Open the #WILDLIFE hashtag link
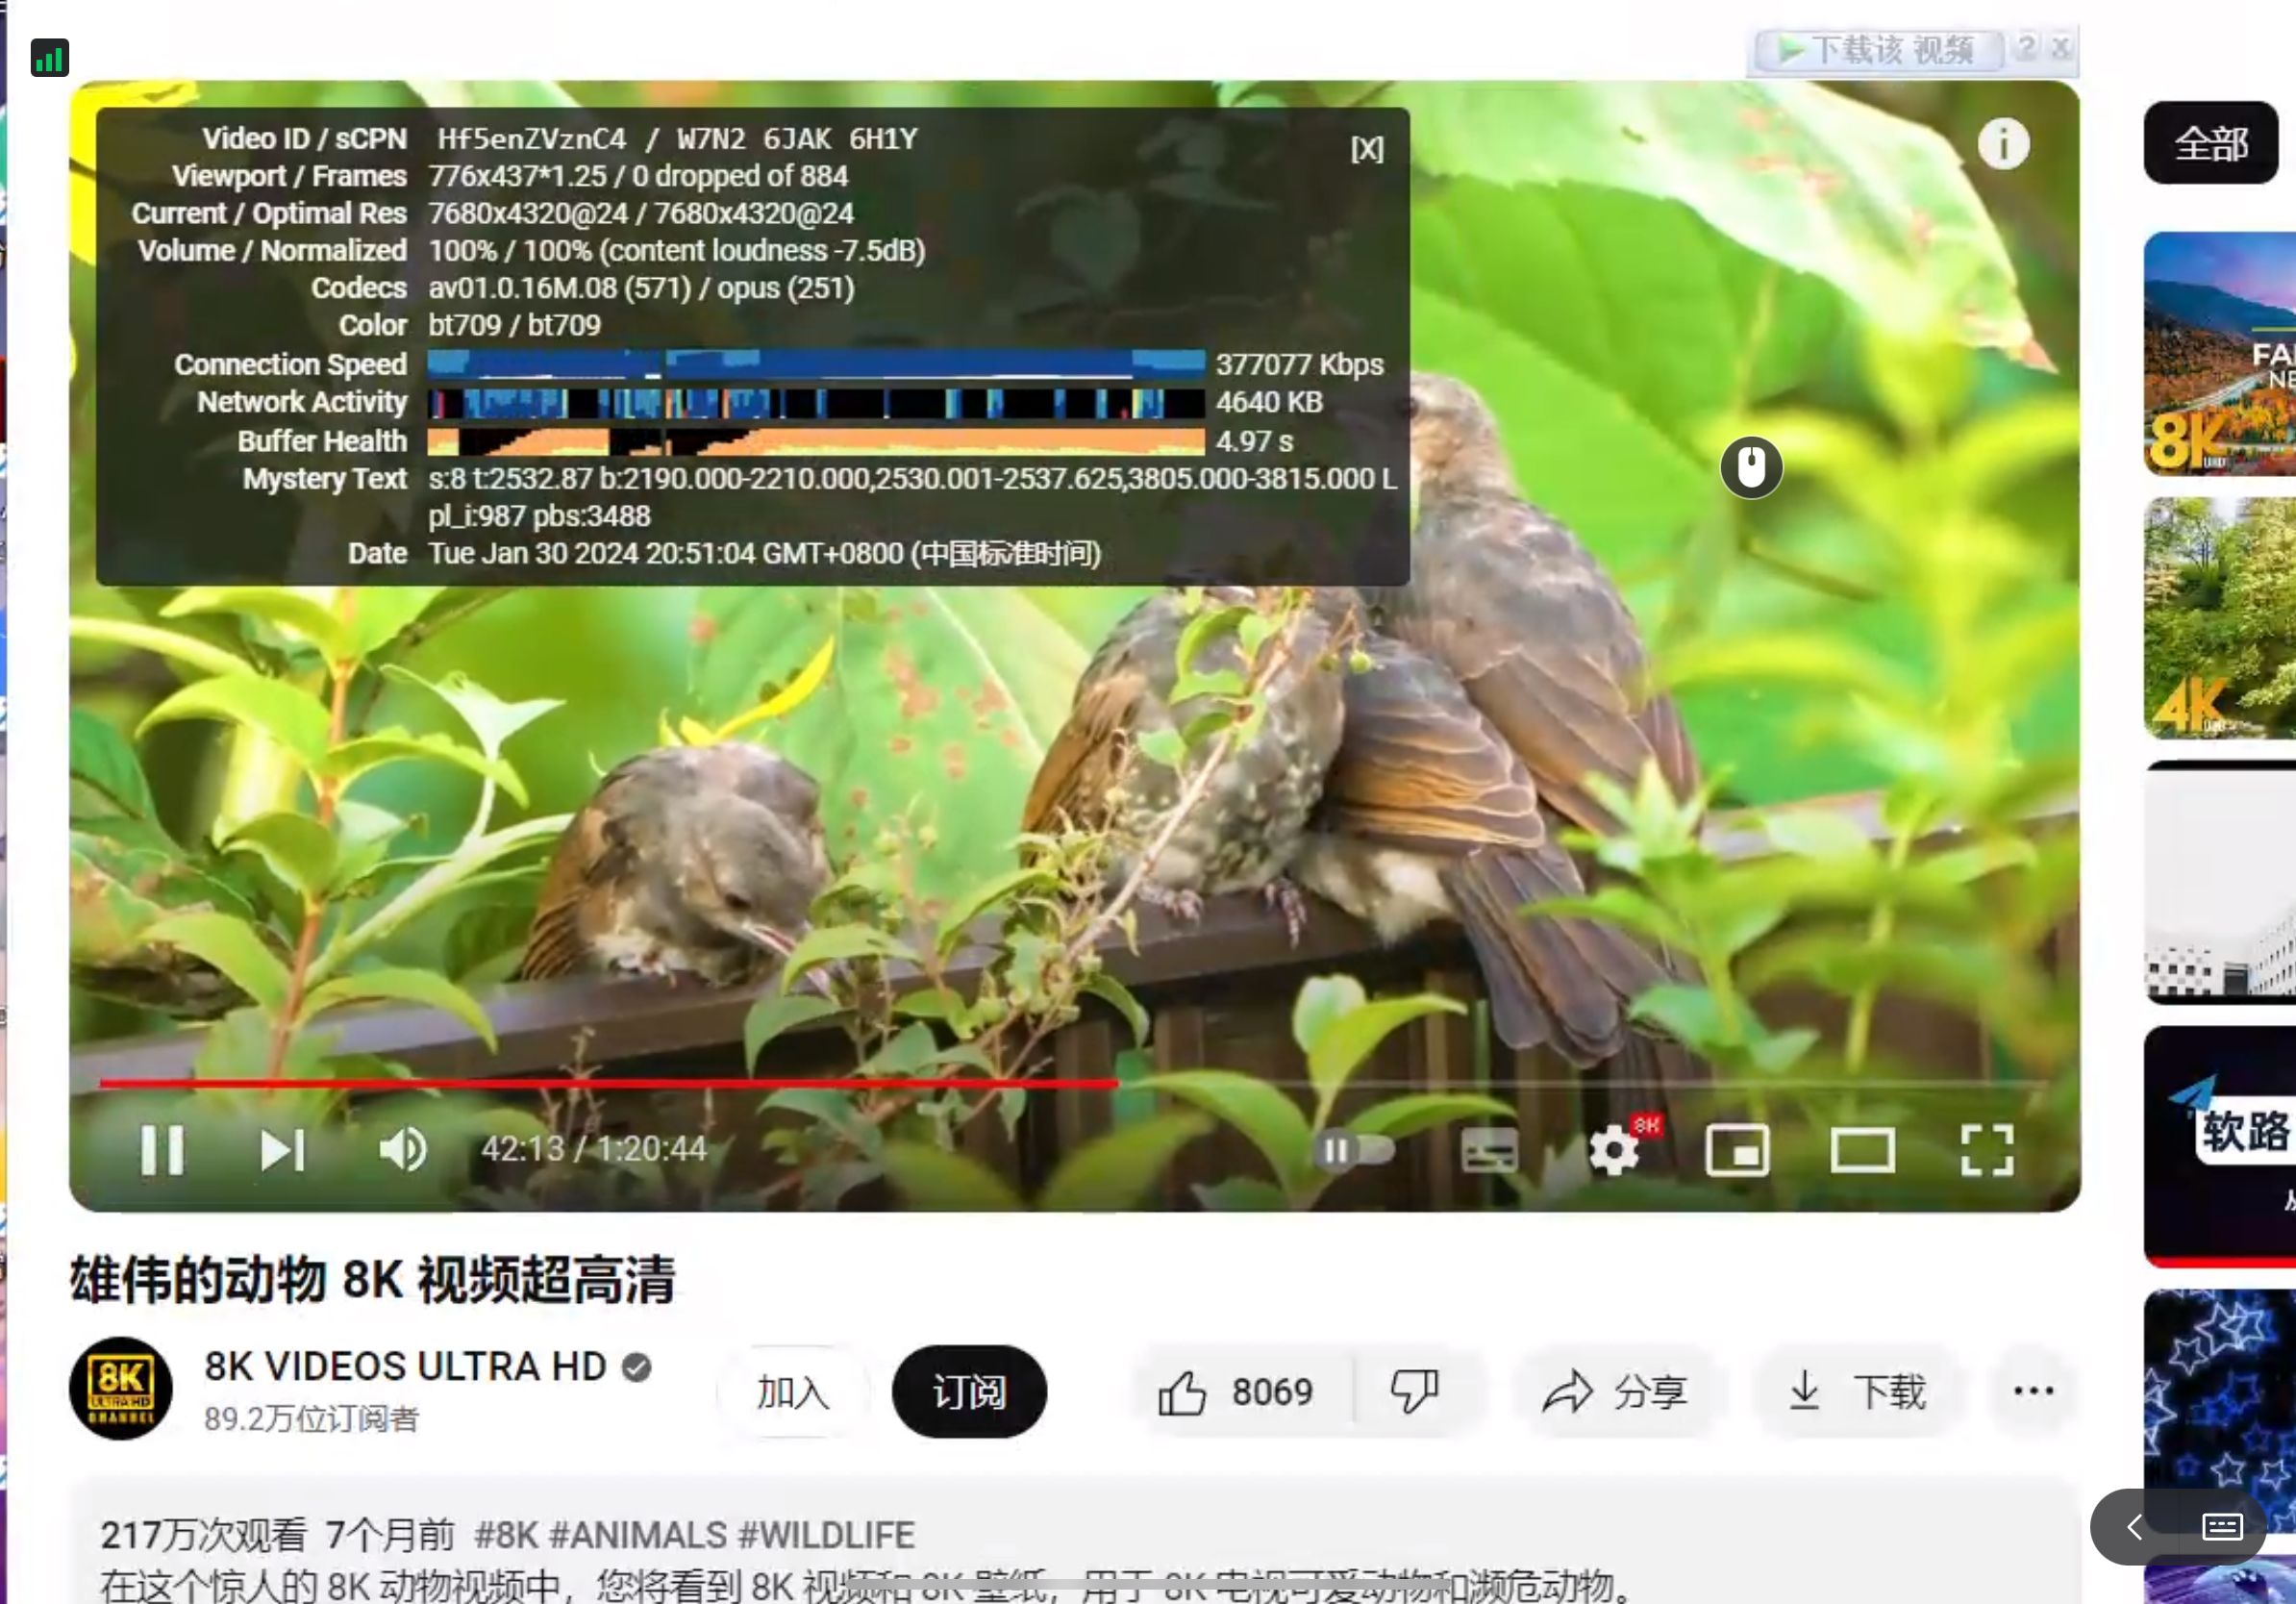The image size is (2296, 1604). click(x=826, y=1534)
